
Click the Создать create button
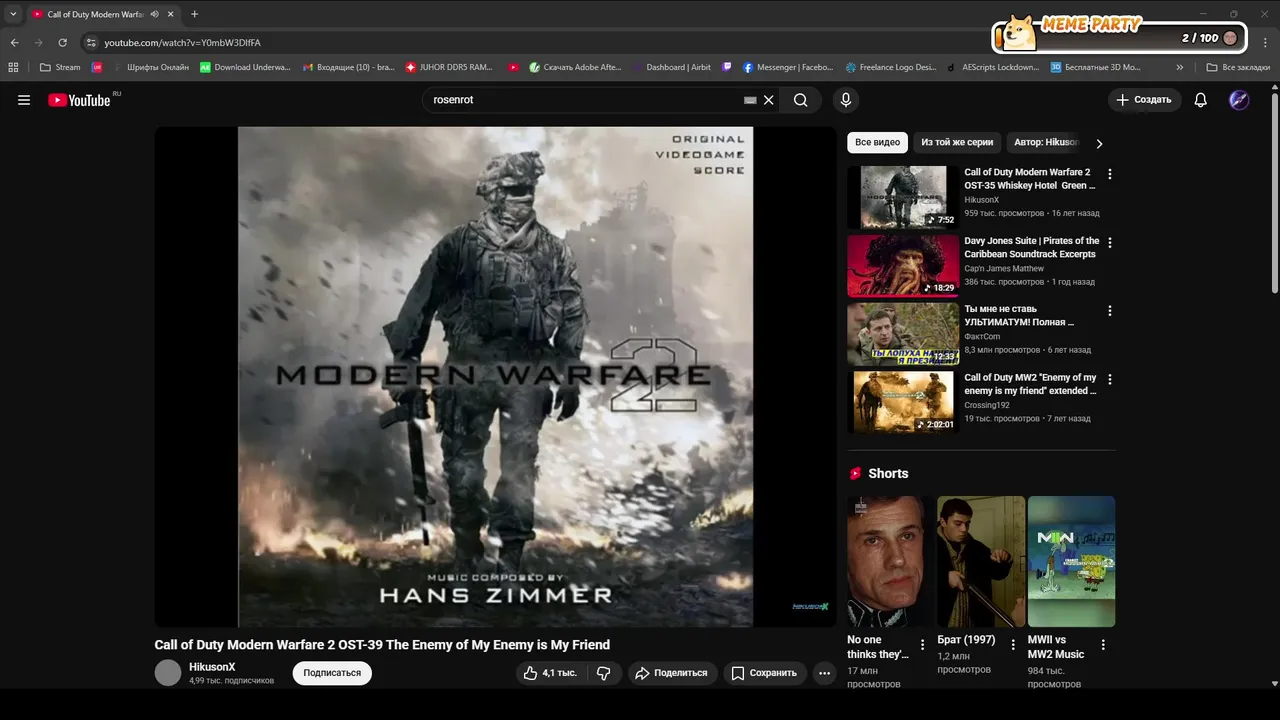coord(1145,100)
